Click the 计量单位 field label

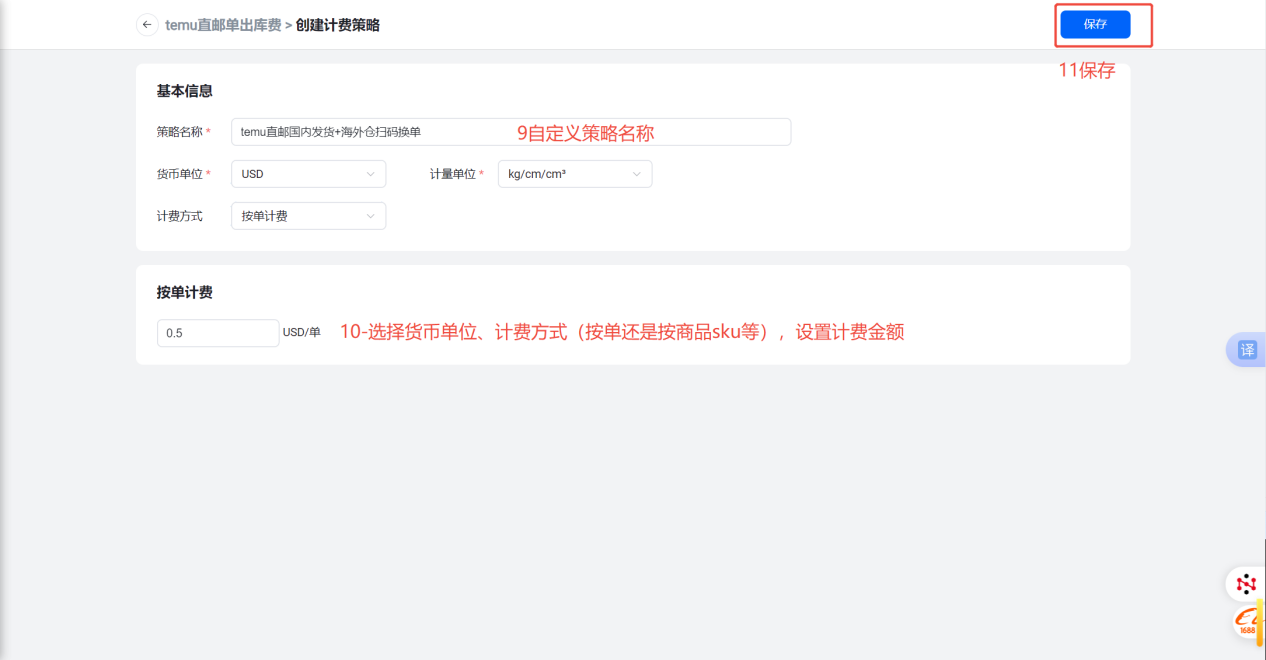click(453, 174)
